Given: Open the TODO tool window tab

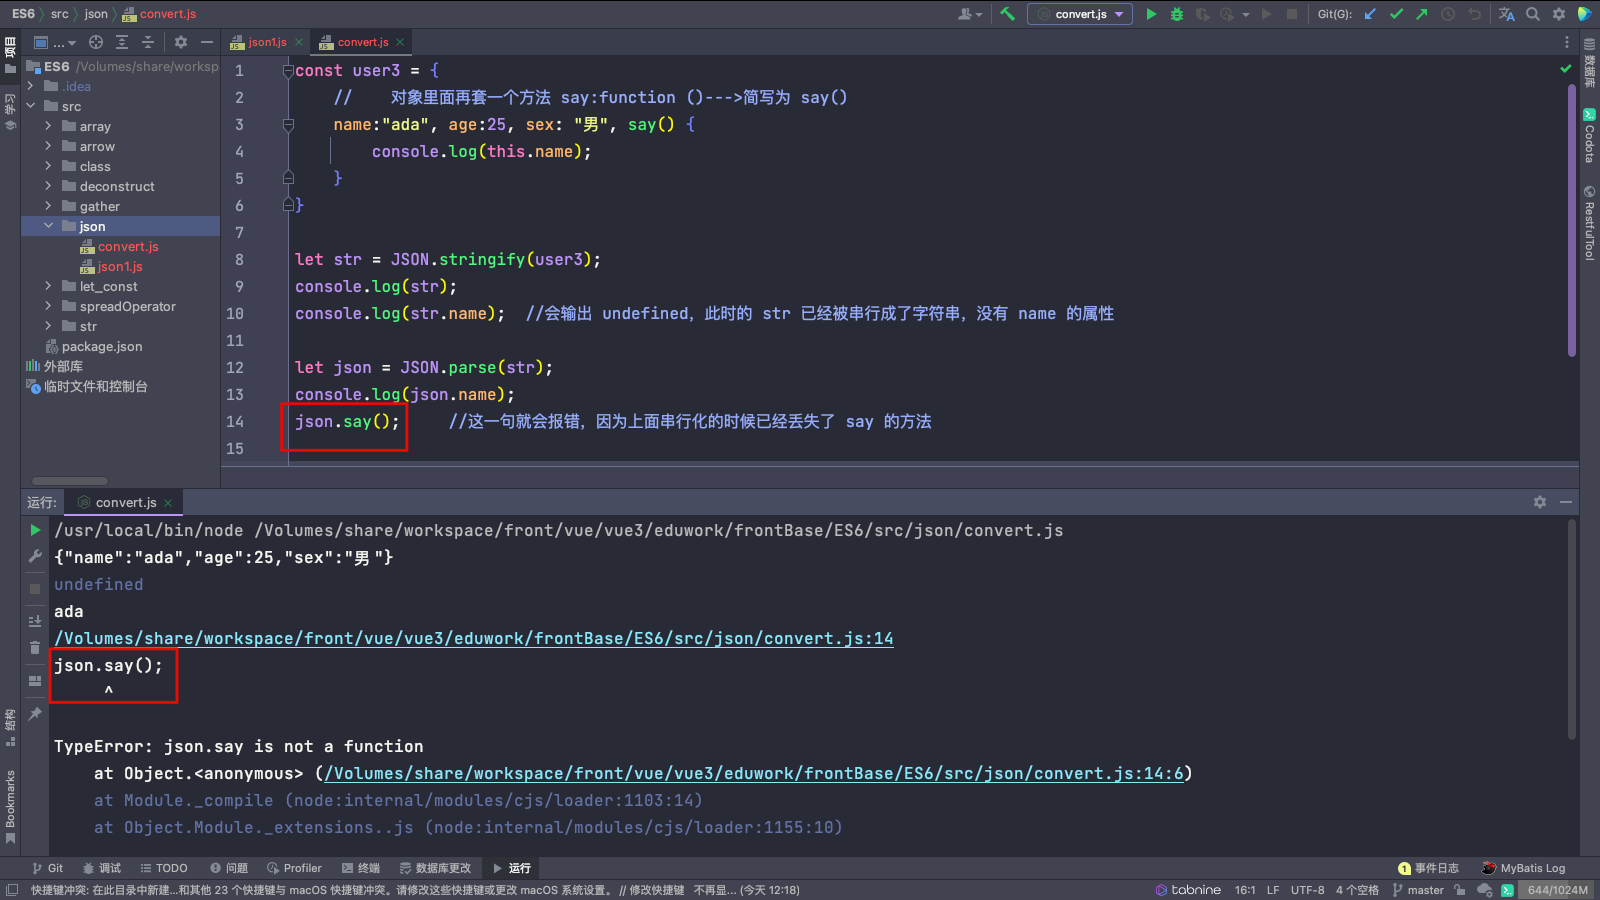Looking at the screenshot, I should tap(164, 868).
